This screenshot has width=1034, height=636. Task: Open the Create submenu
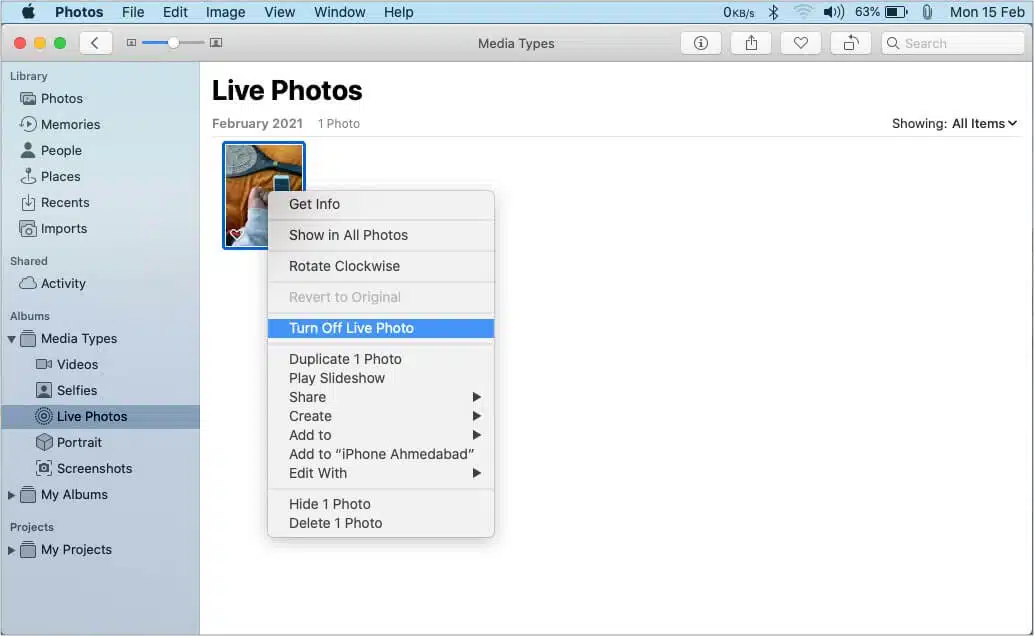(380, 416)
